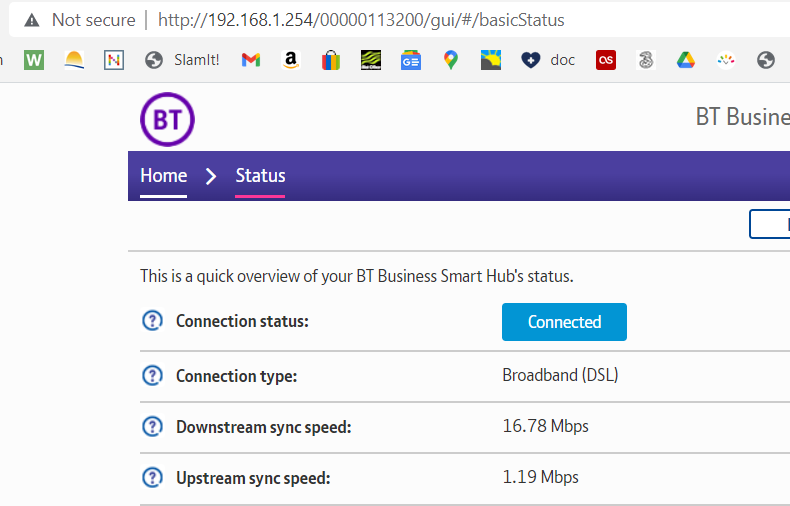Open help for Connection status
This screenshot has height=506, width=790.
click(x=152, y=321)
